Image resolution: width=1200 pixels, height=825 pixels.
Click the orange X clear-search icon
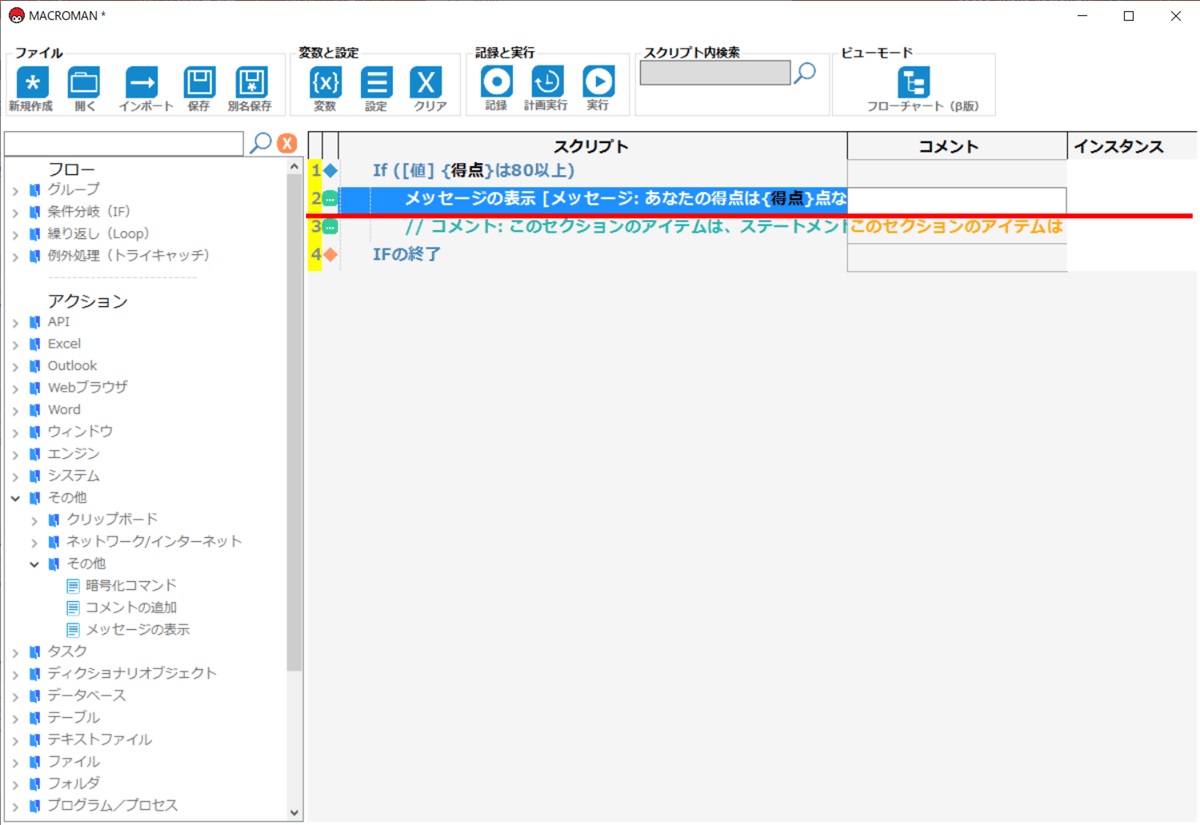tap(288, 144)
